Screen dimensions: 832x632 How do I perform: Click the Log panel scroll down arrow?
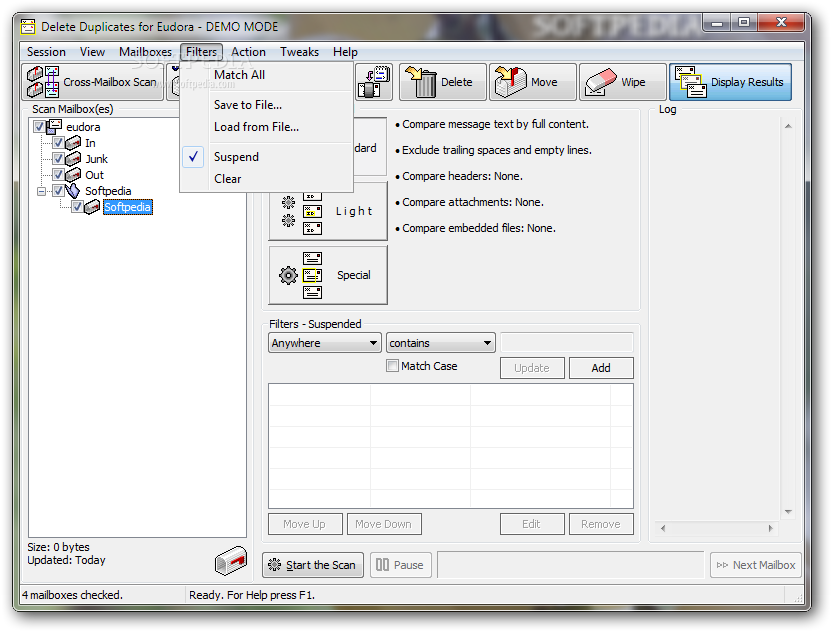click(788, 512)
